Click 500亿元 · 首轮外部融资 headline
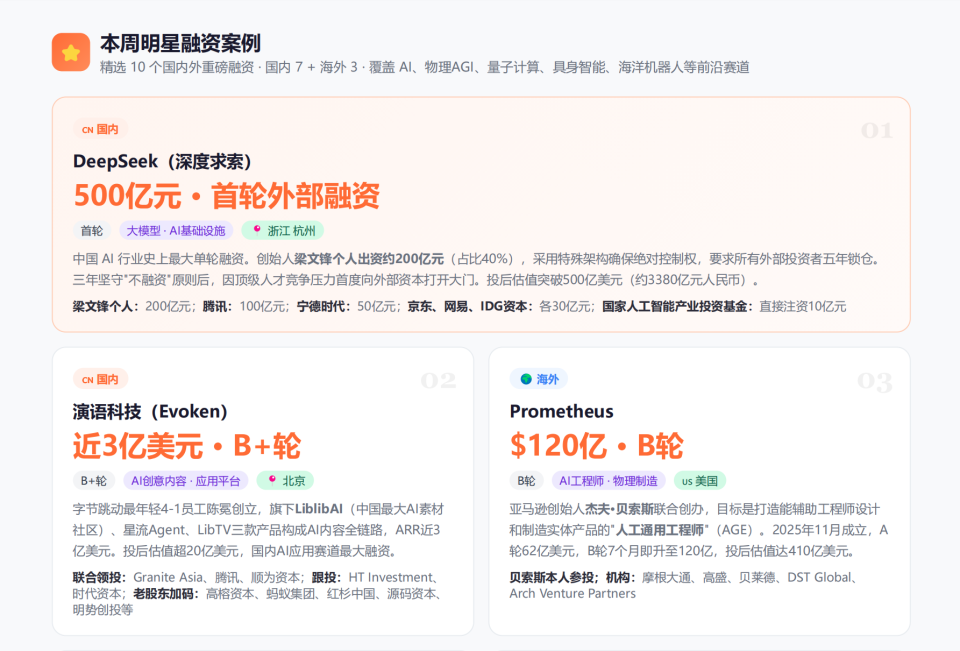Image resolution: width=960 pixels, height=651 pixels. pyautogui.click(x=227, y=196)
